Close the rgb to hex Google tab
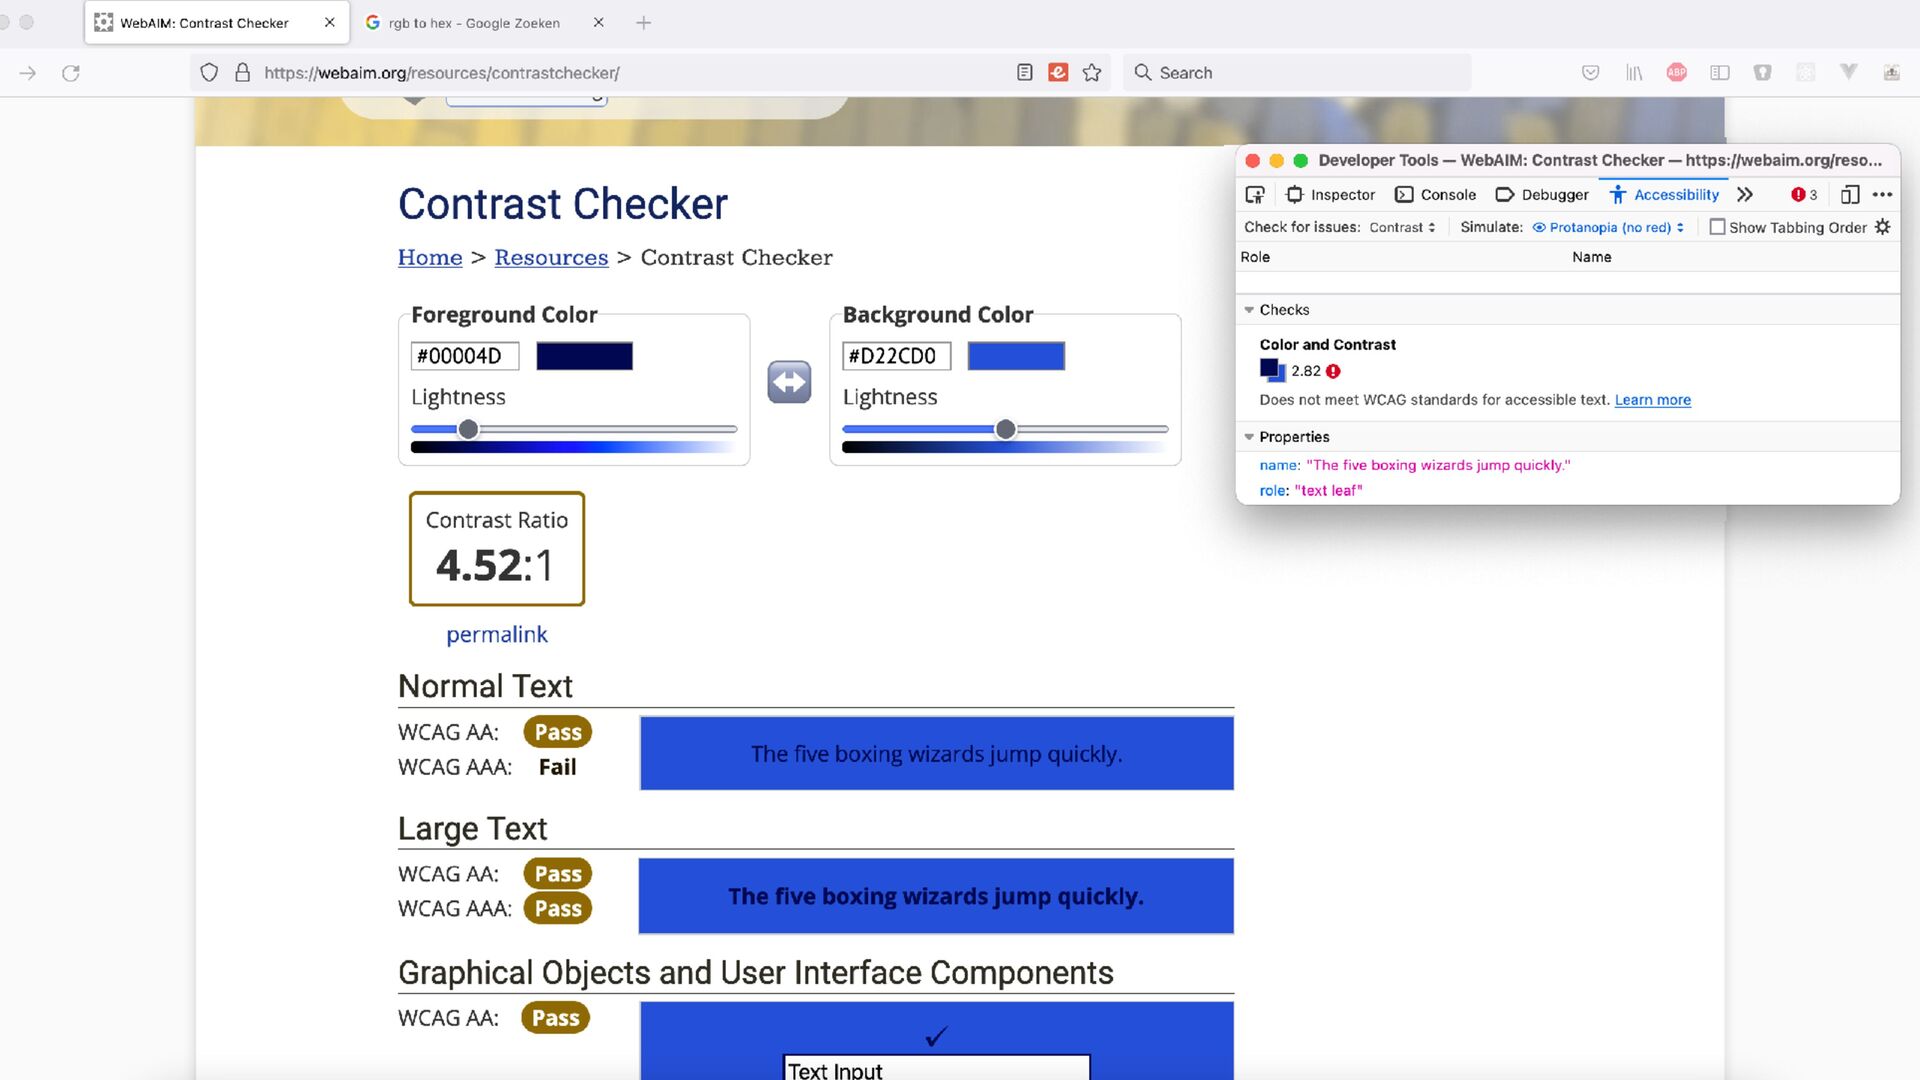This screenshot has height=1080, width=1920. 599,22
